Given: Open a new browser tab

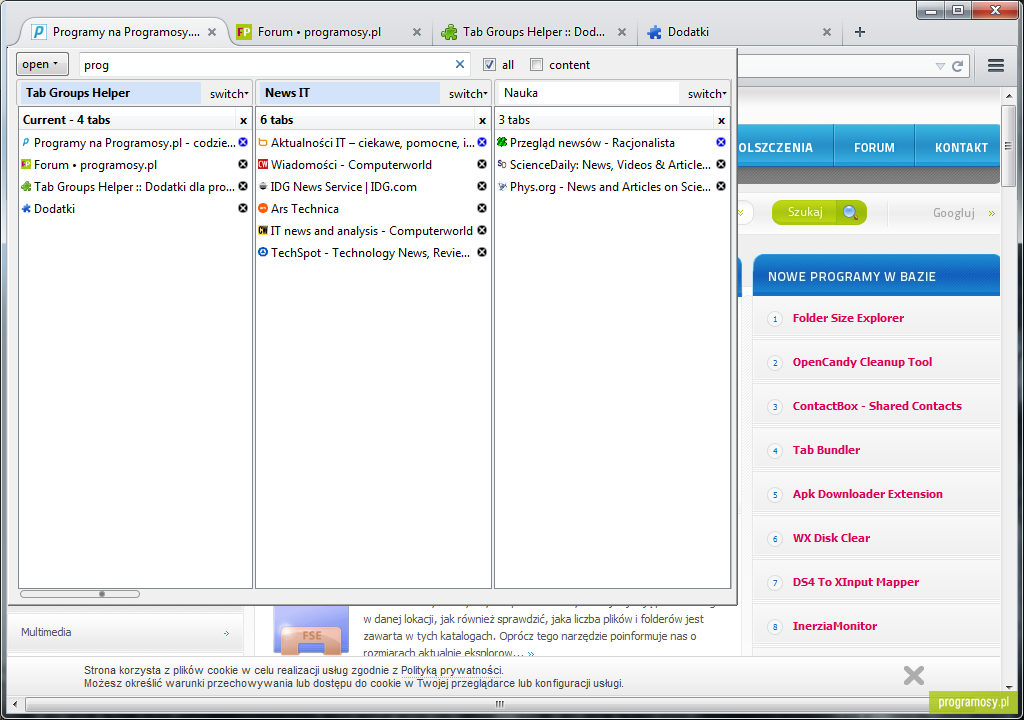Looking at the screenshot, I should tap(859, 32).
